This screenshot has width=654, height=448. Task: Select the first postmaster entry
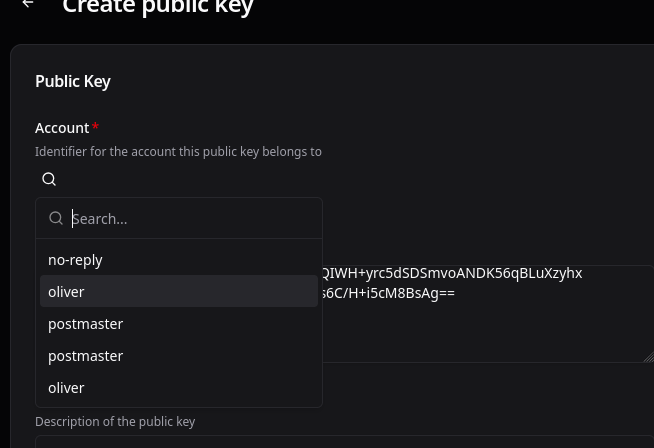pos(179,324)
